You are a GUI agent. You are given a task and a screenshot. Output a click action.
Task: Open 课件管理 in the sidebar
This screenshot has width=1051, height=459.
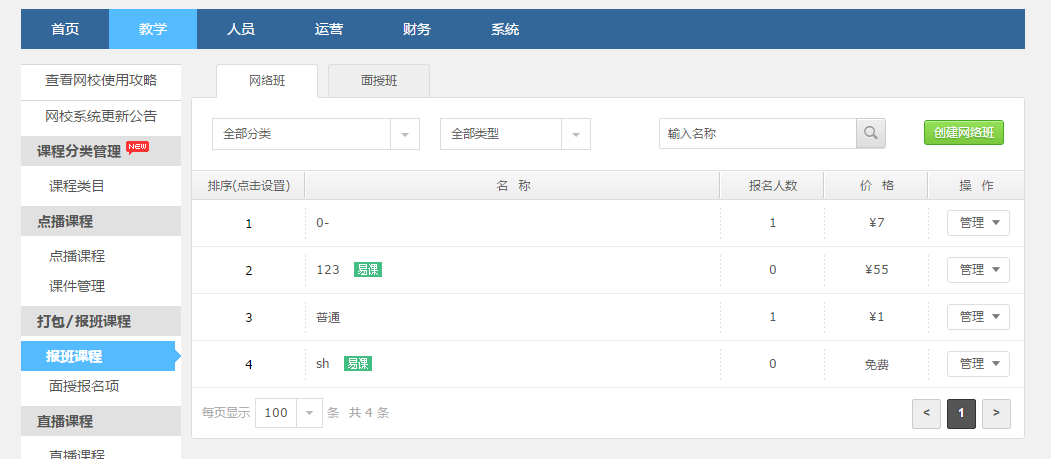[77, 286]
